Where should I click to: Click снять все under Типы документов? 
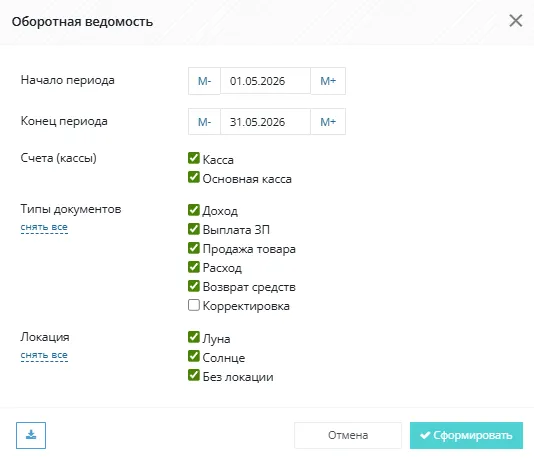pyautogui.click(x=44, y=227)
